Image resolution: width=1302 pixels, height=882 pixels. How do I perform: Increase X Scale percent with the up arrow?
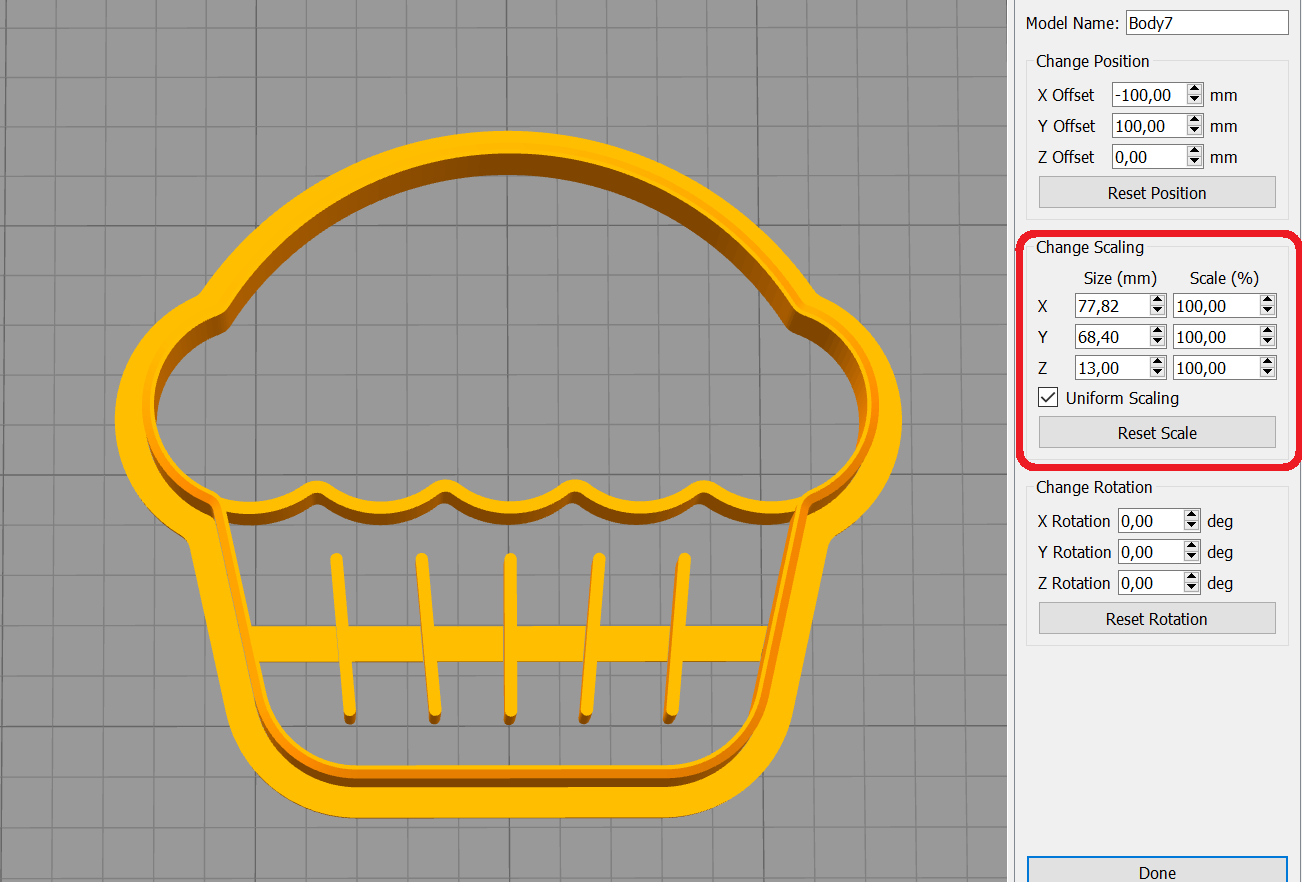pyautogui.click(x=1268, y=301)
